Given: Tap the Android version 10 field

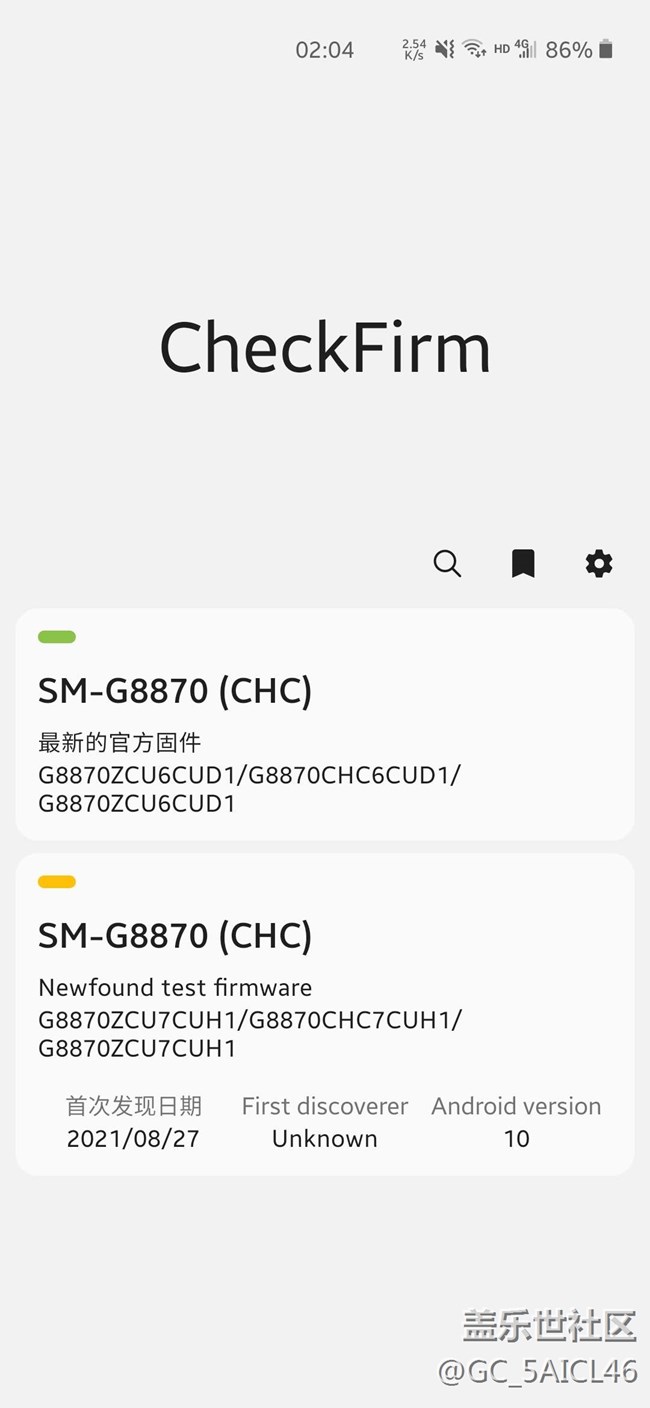Looking at the screenshot, I should tap(516, 1138).
